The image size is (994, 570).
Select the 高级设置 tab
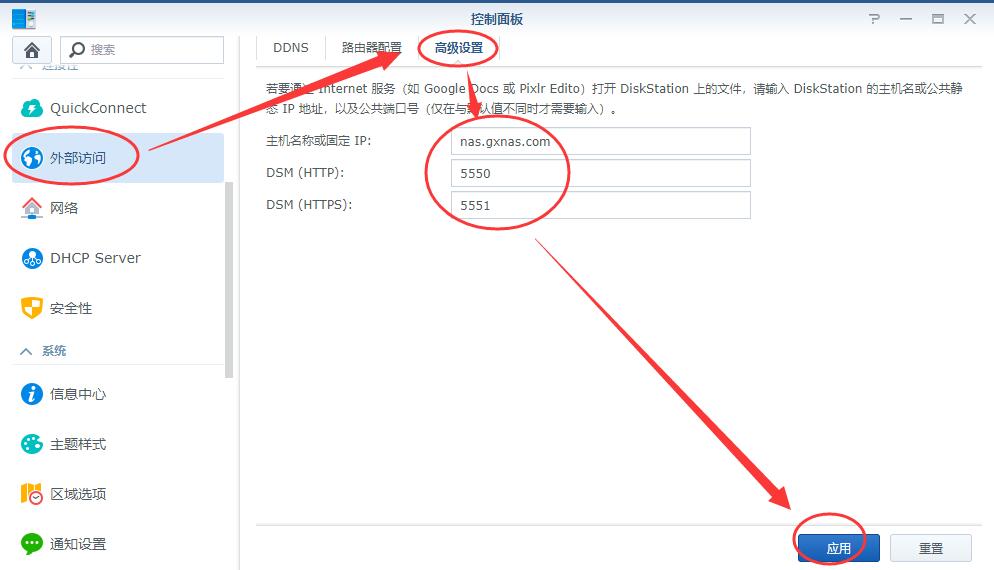pos(458,47)
